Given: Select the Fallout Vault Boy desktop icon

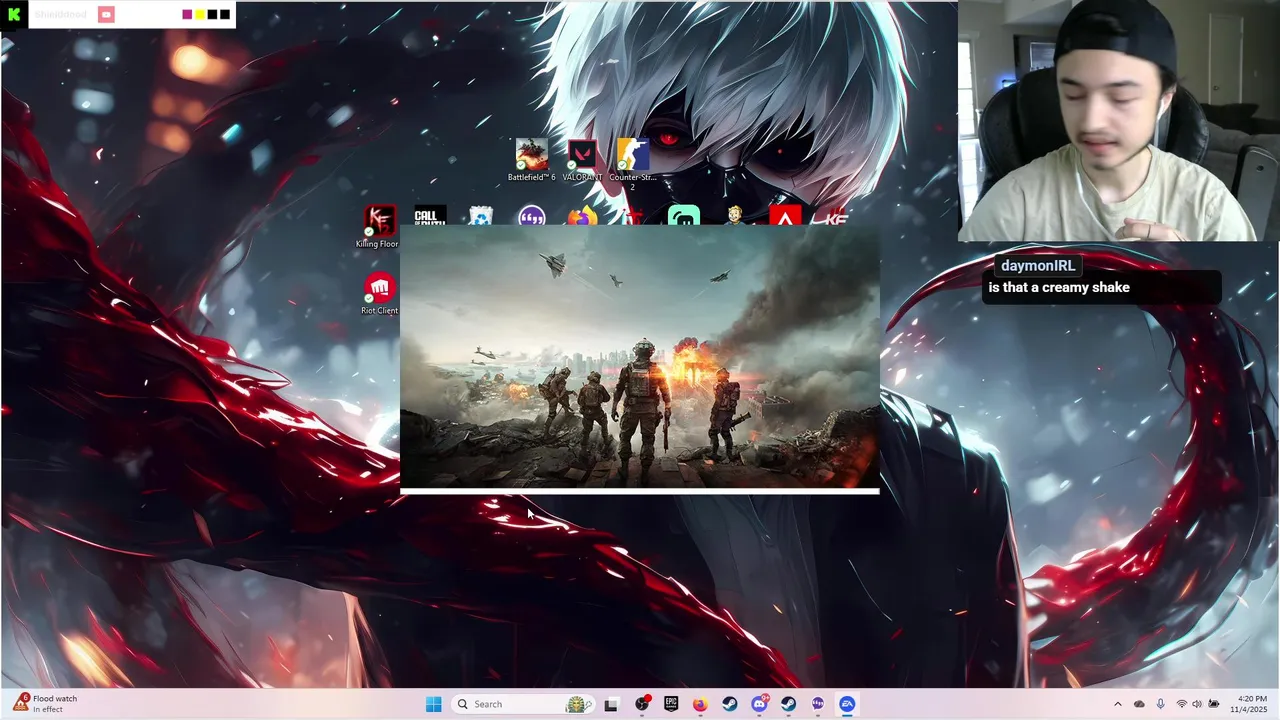Looking at the screenshot, I should point(735,215).
